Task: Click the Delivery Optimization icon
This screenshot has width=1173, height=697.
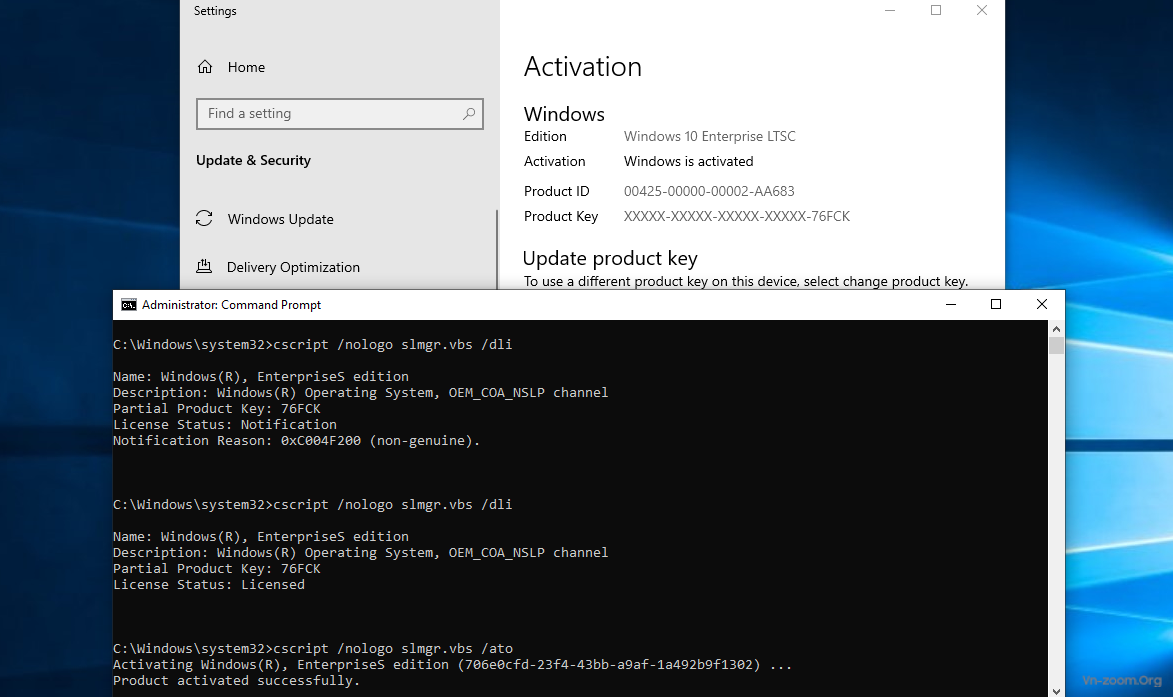Action: tap(204, 266)
